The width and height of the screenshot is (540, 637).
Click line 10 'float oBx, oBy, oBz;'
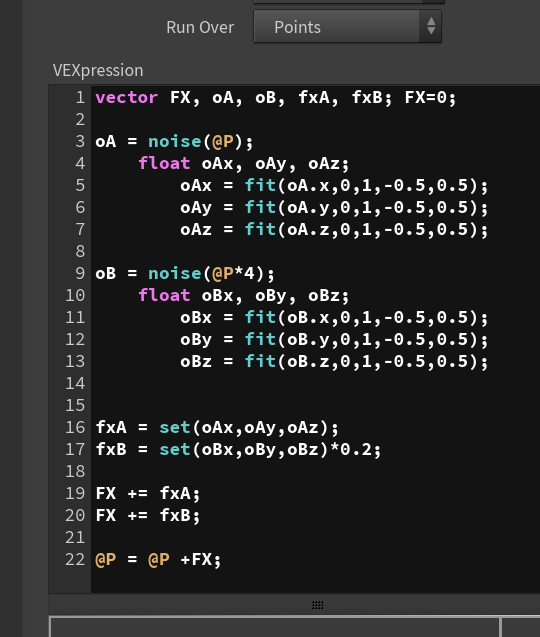coord(243,295)
